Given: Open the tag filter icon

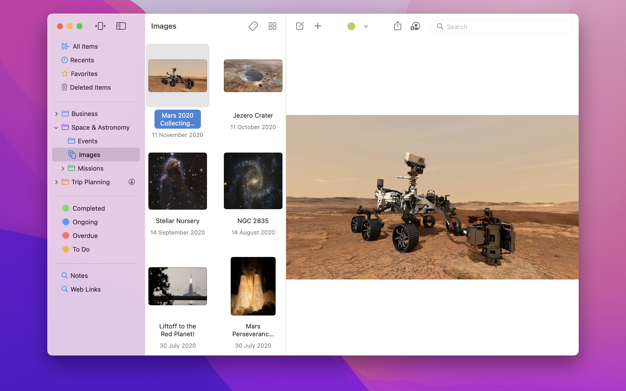Looking at the screenshot, I should tap(253, 26).
